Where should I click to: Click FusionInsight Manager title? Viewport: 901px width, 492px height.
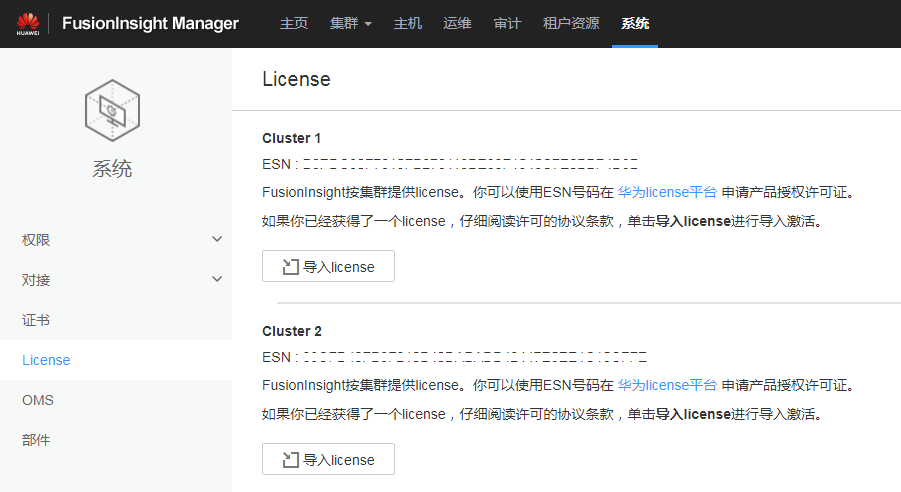[150, 24]
